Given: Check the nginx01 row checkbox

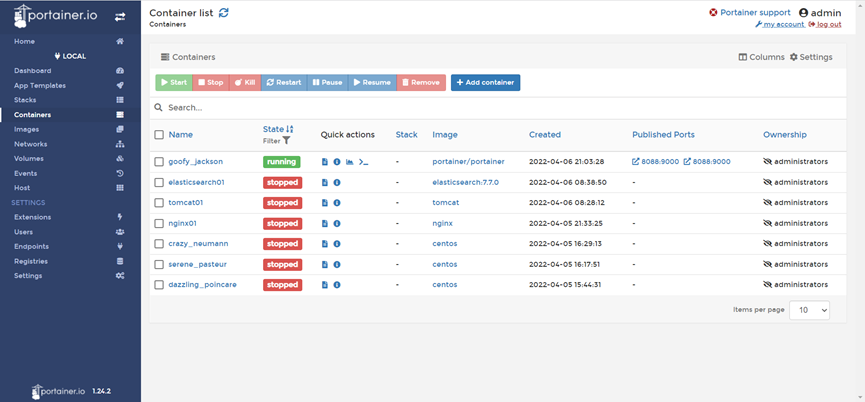Looking at the screenshot, I should click(159, 224).
